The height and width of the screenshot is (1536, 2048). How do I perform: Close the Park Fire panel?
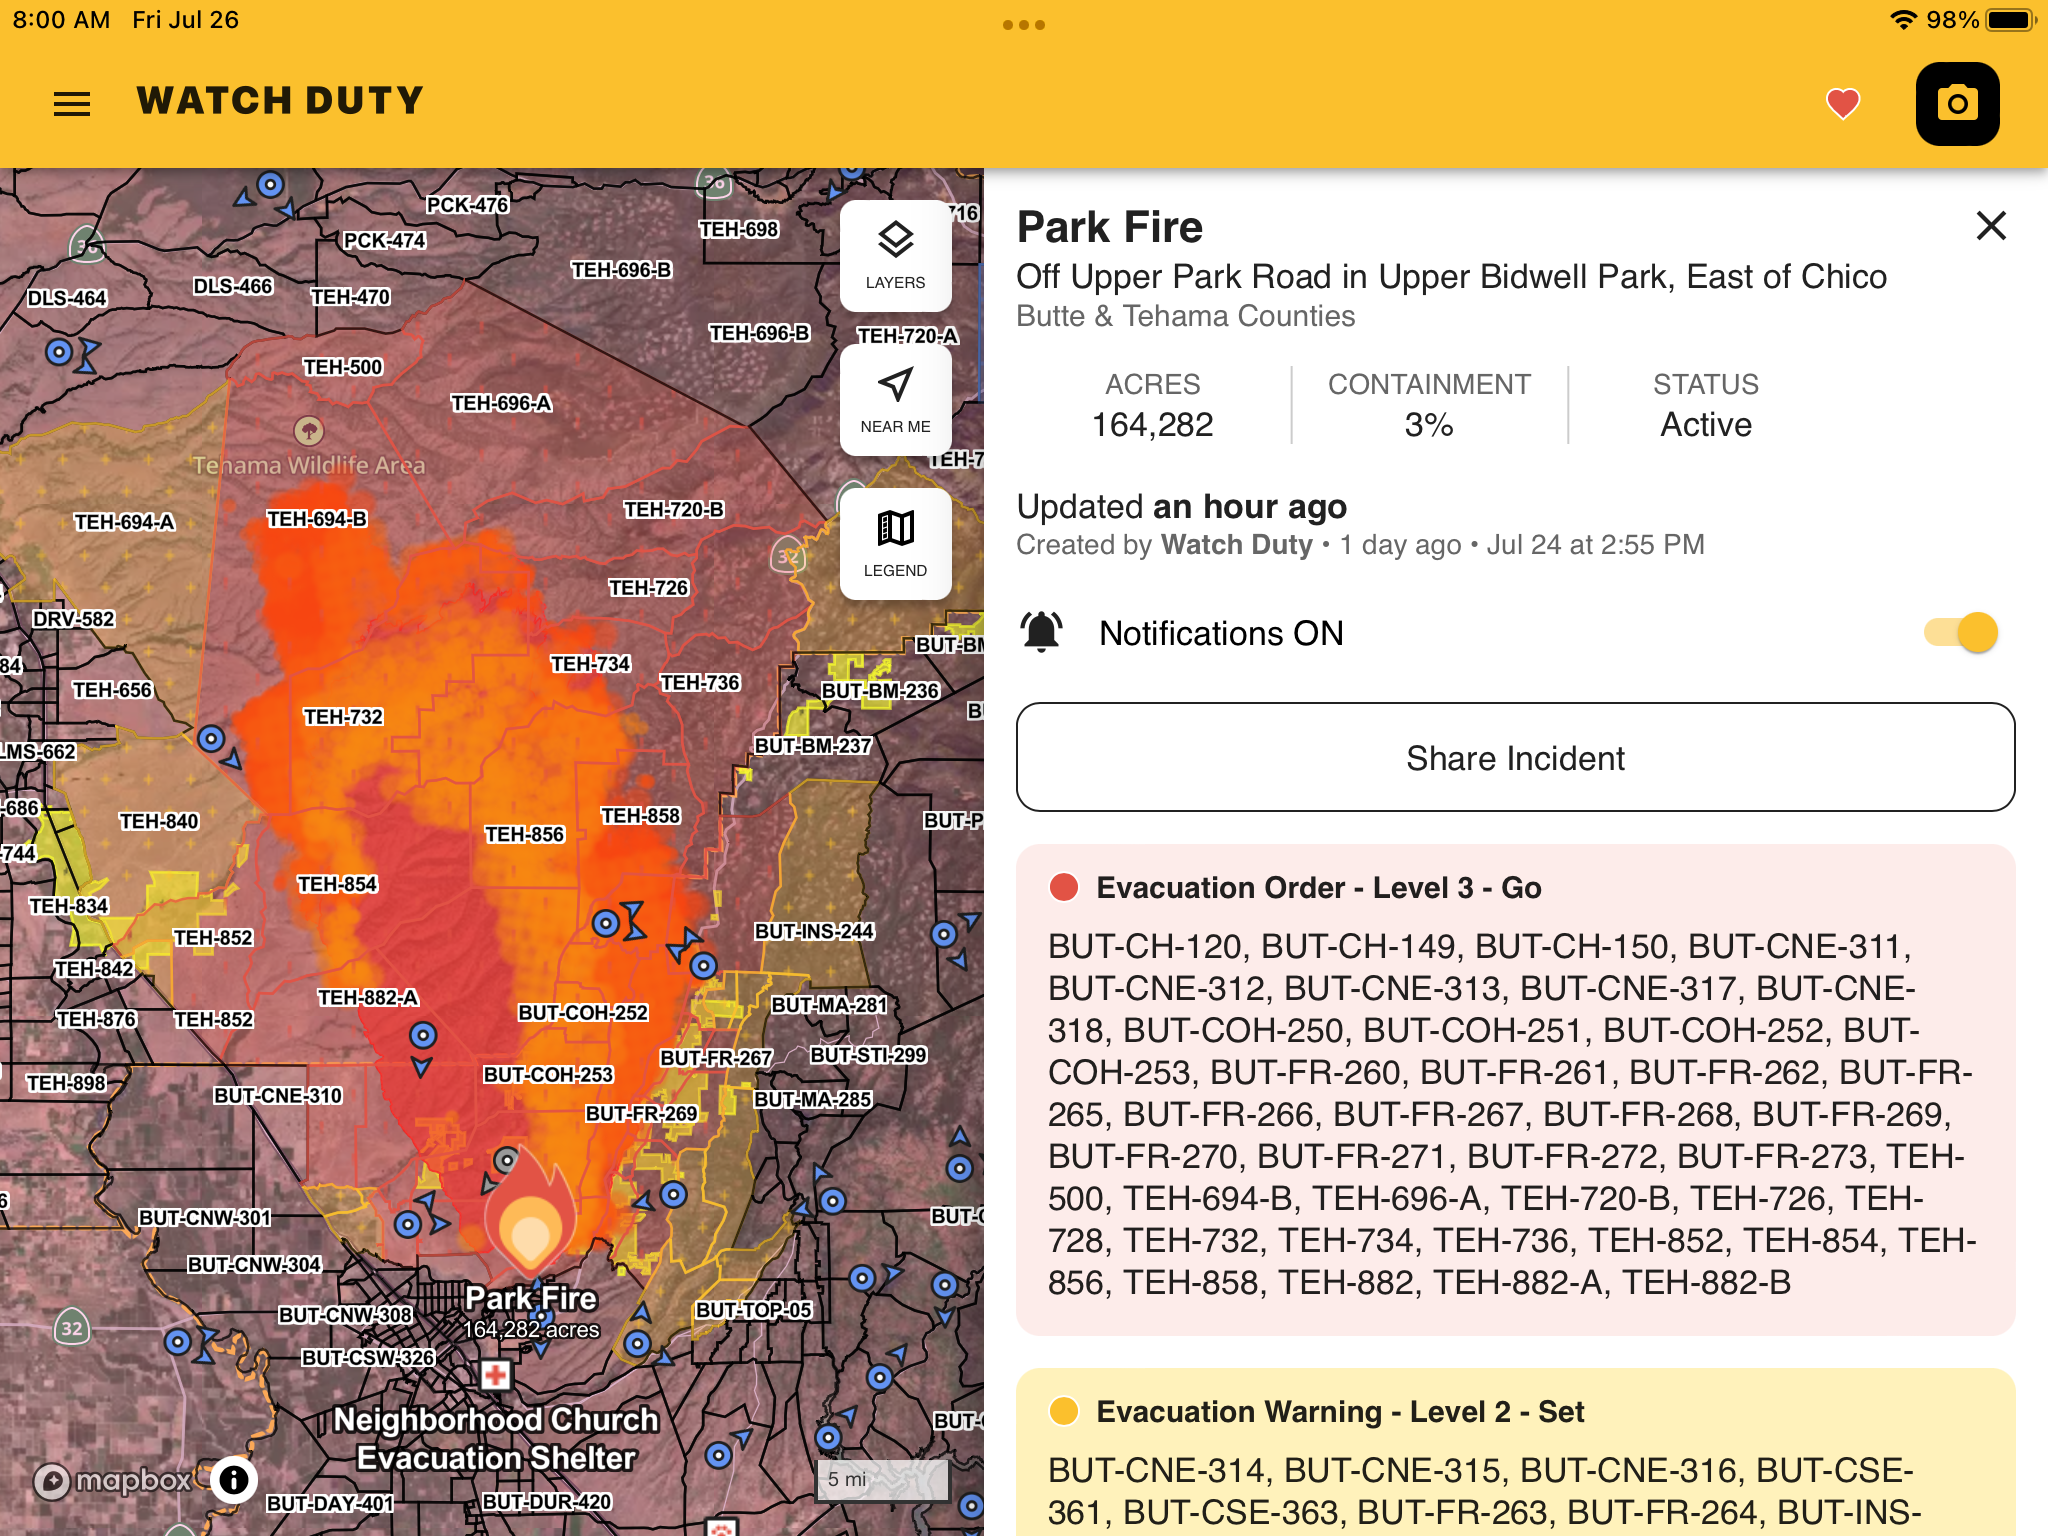point(1991,226)
